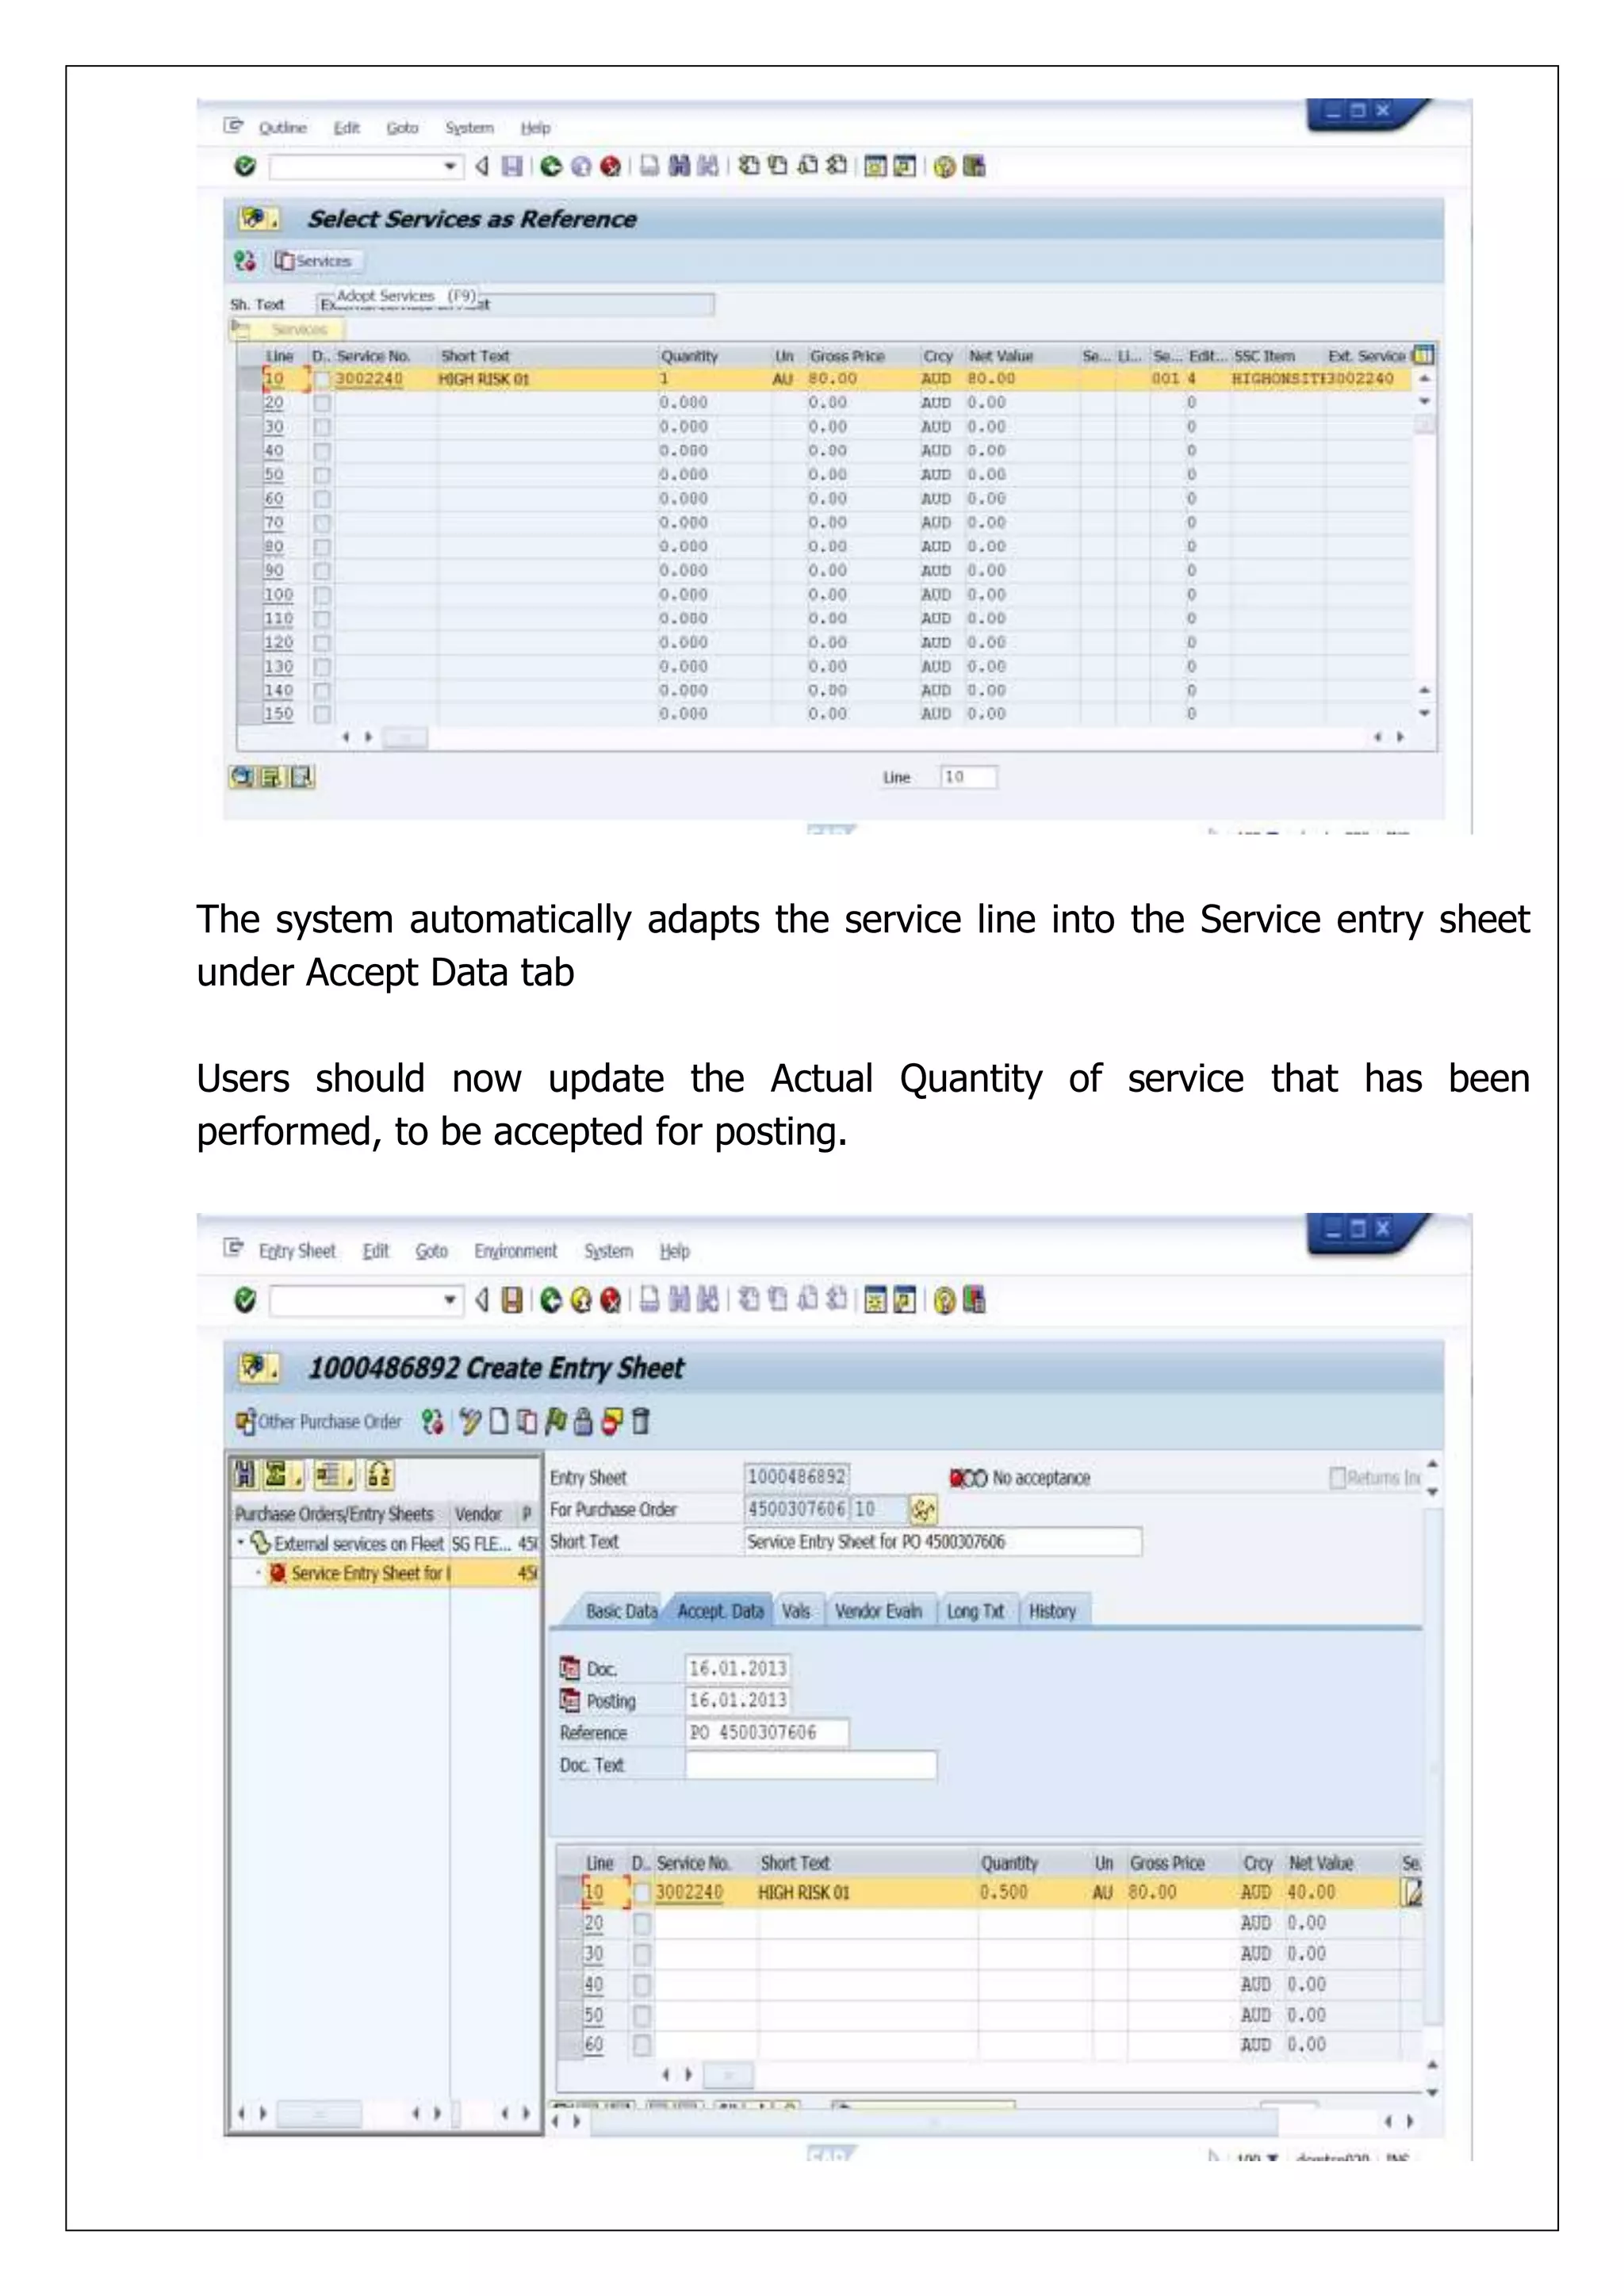Click Help icon in Create Entry Sheet toolbar
Screen dimensions: 1624x2296
click(945, 1300)
